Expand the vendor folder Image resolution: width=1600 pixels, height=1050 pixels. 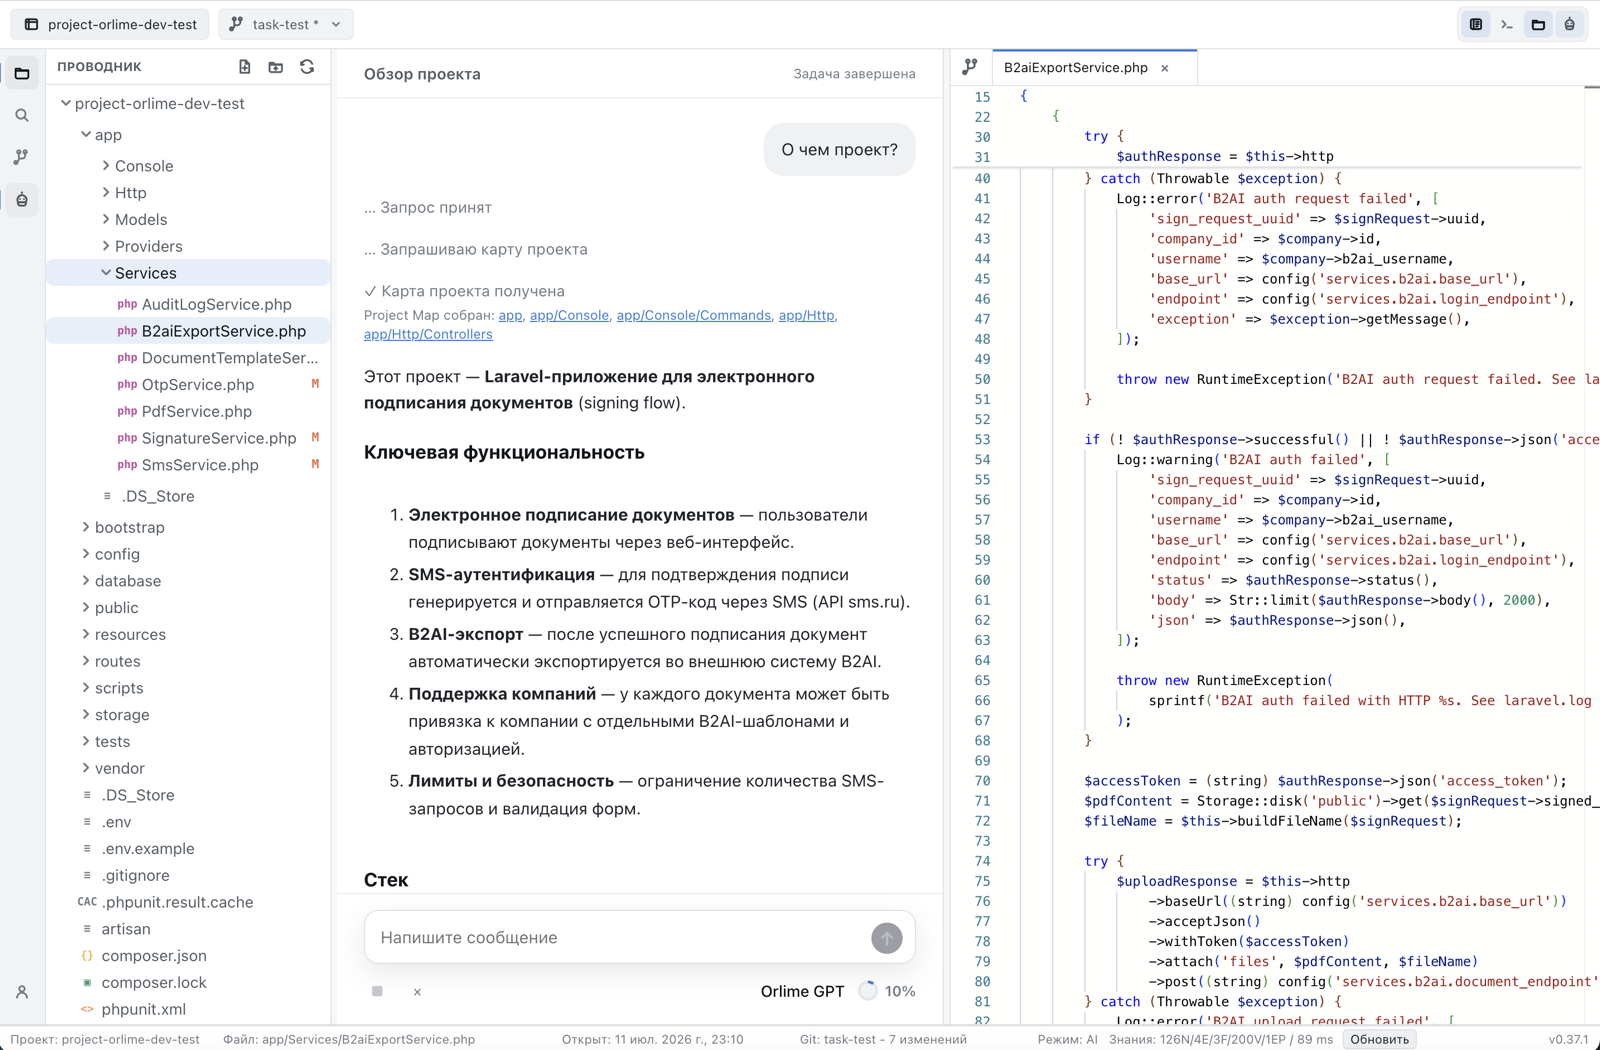pyautogui.click(x=86, y=768)
